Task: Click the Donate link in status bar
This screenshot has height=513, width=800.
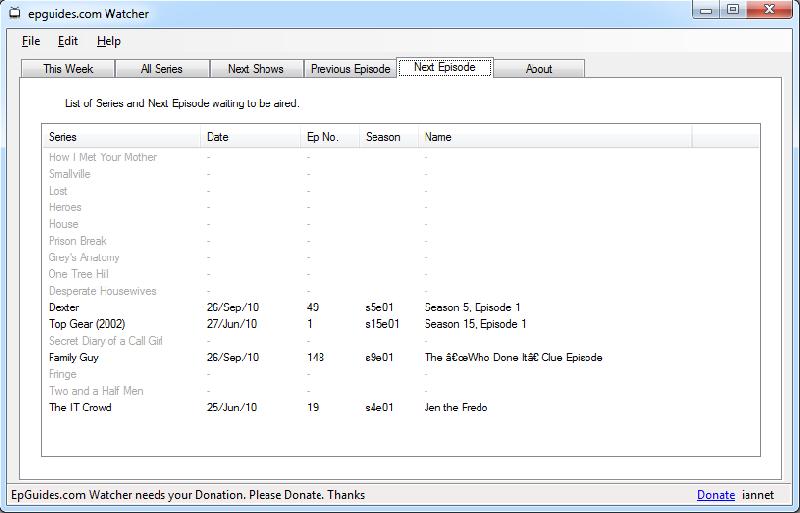Action: [x=716, y=495]
